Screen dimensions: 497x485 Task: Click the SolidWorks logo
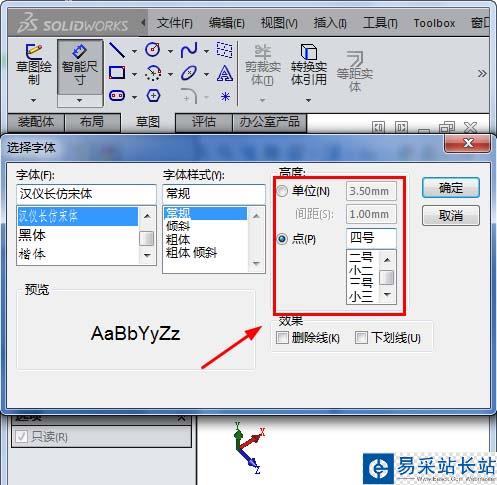pos(73,24)
